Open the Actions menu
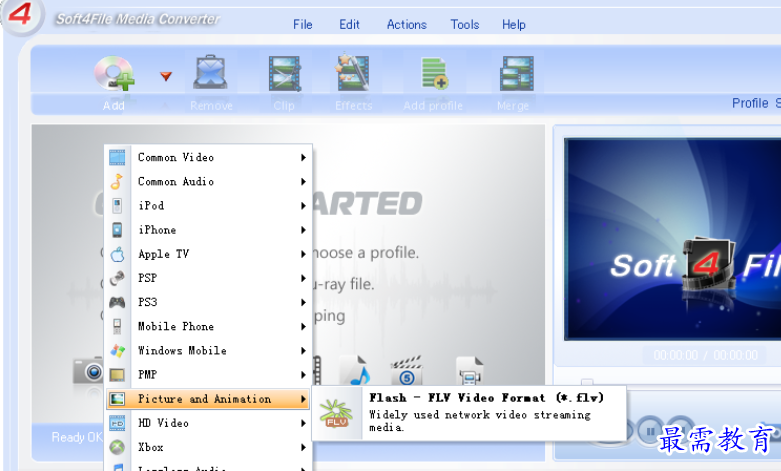The width and height of the screenshot is (781, 471). (x=406, y=24)
